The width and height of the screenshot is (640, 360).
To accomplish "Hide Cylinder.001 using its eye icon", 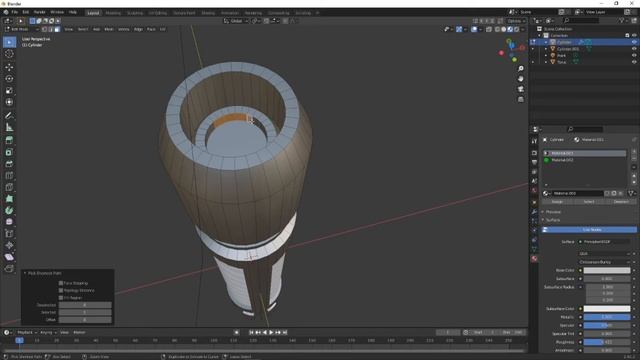I will point(634,49).
